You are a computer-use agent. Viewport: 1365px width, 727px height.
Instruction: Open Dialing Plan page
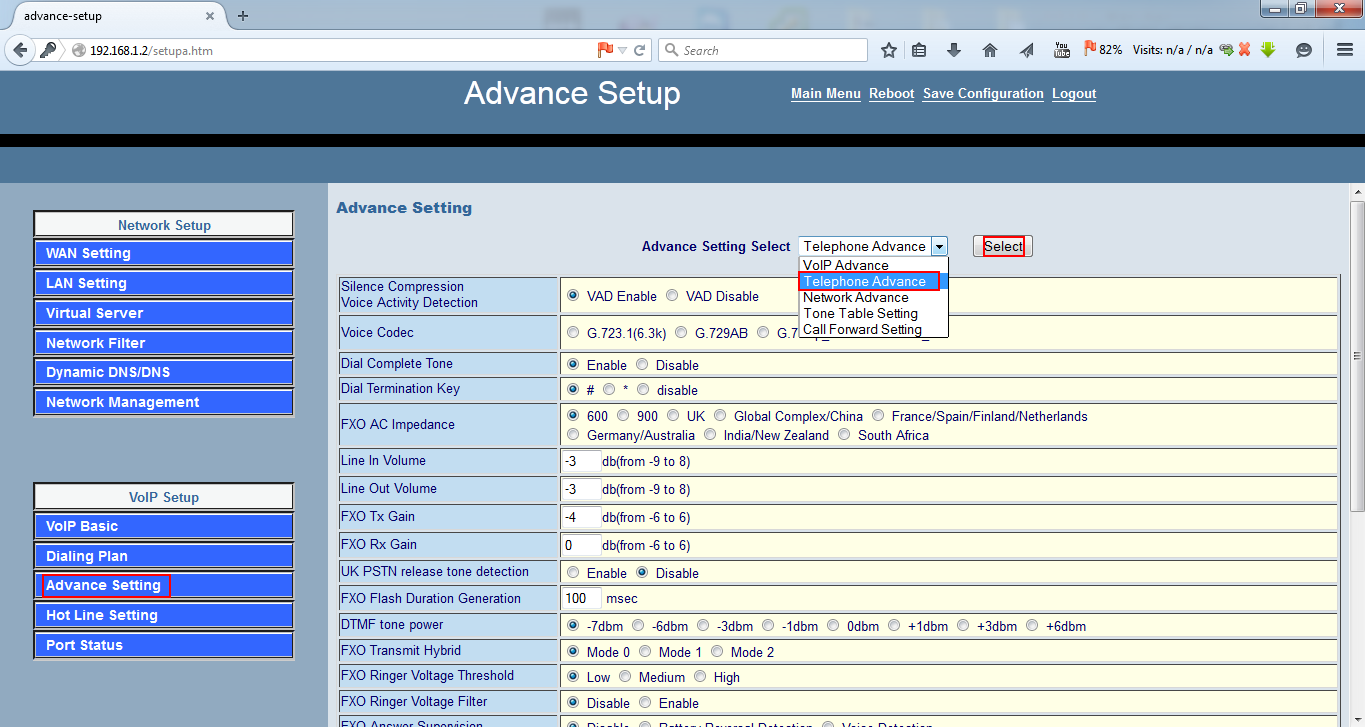tap(164, 556)
